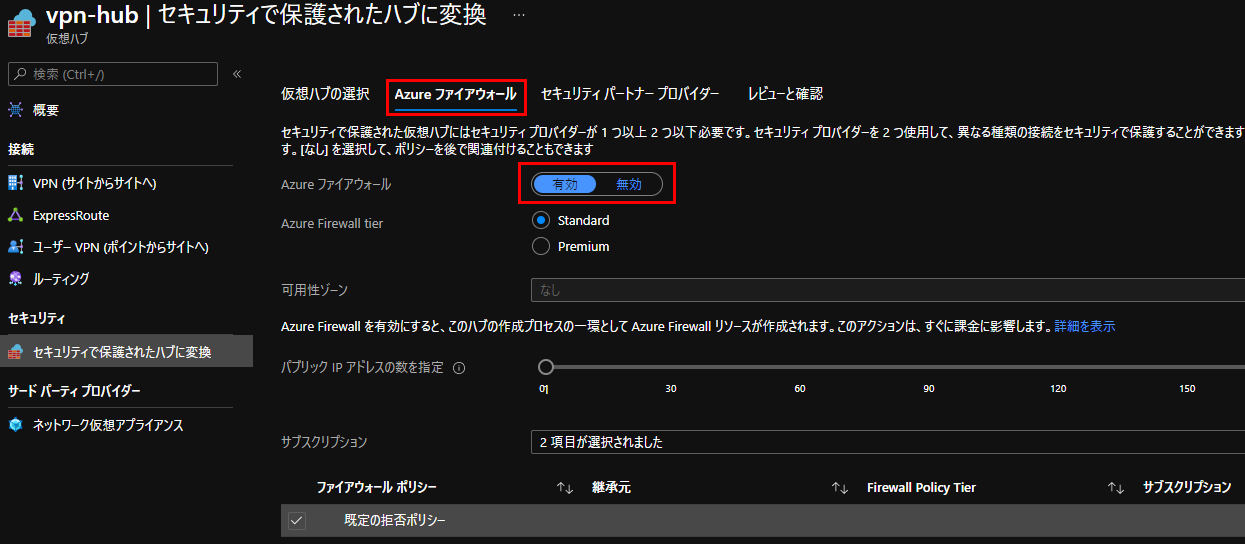Click the ExpressRoute triangle icon
Image resolution: width=1245 pixels, height=544 pixels.
15,215
